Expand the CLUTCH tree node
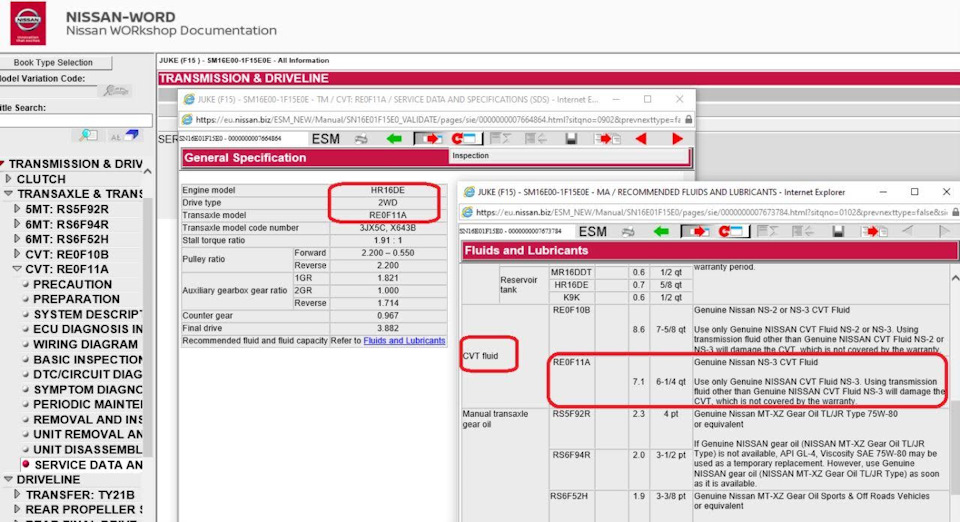 pyautogui.click(x=8, y=179)
